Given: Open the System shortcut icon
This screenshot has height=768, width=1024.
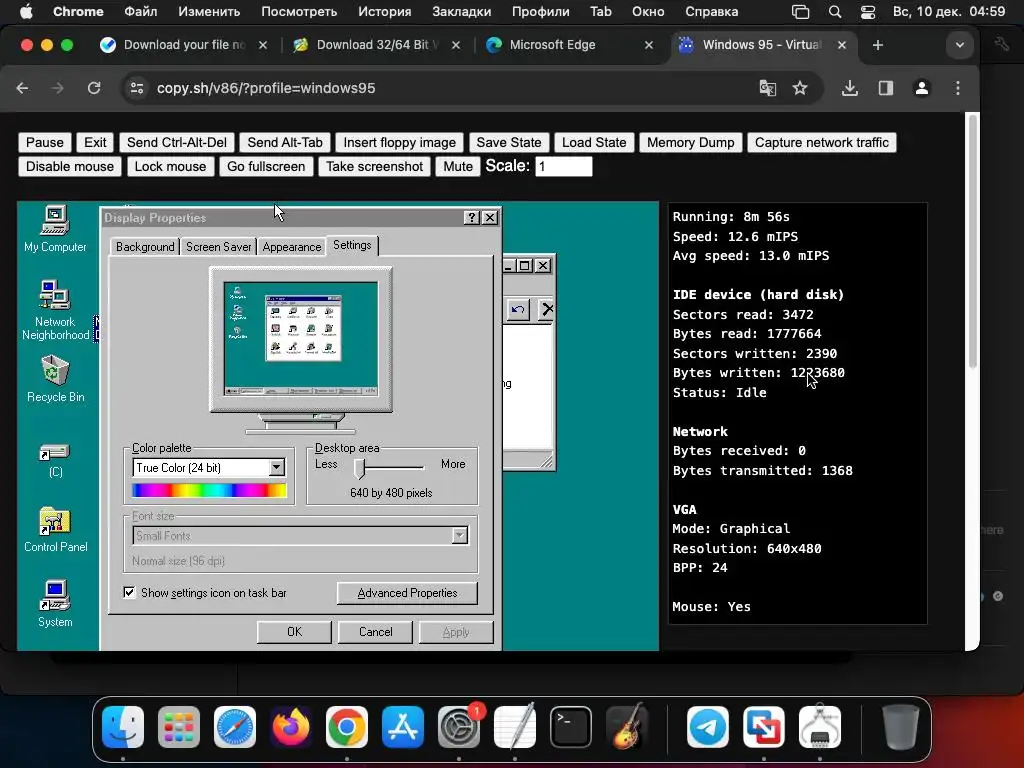Looking at the screenshot, I should [55, 603].
